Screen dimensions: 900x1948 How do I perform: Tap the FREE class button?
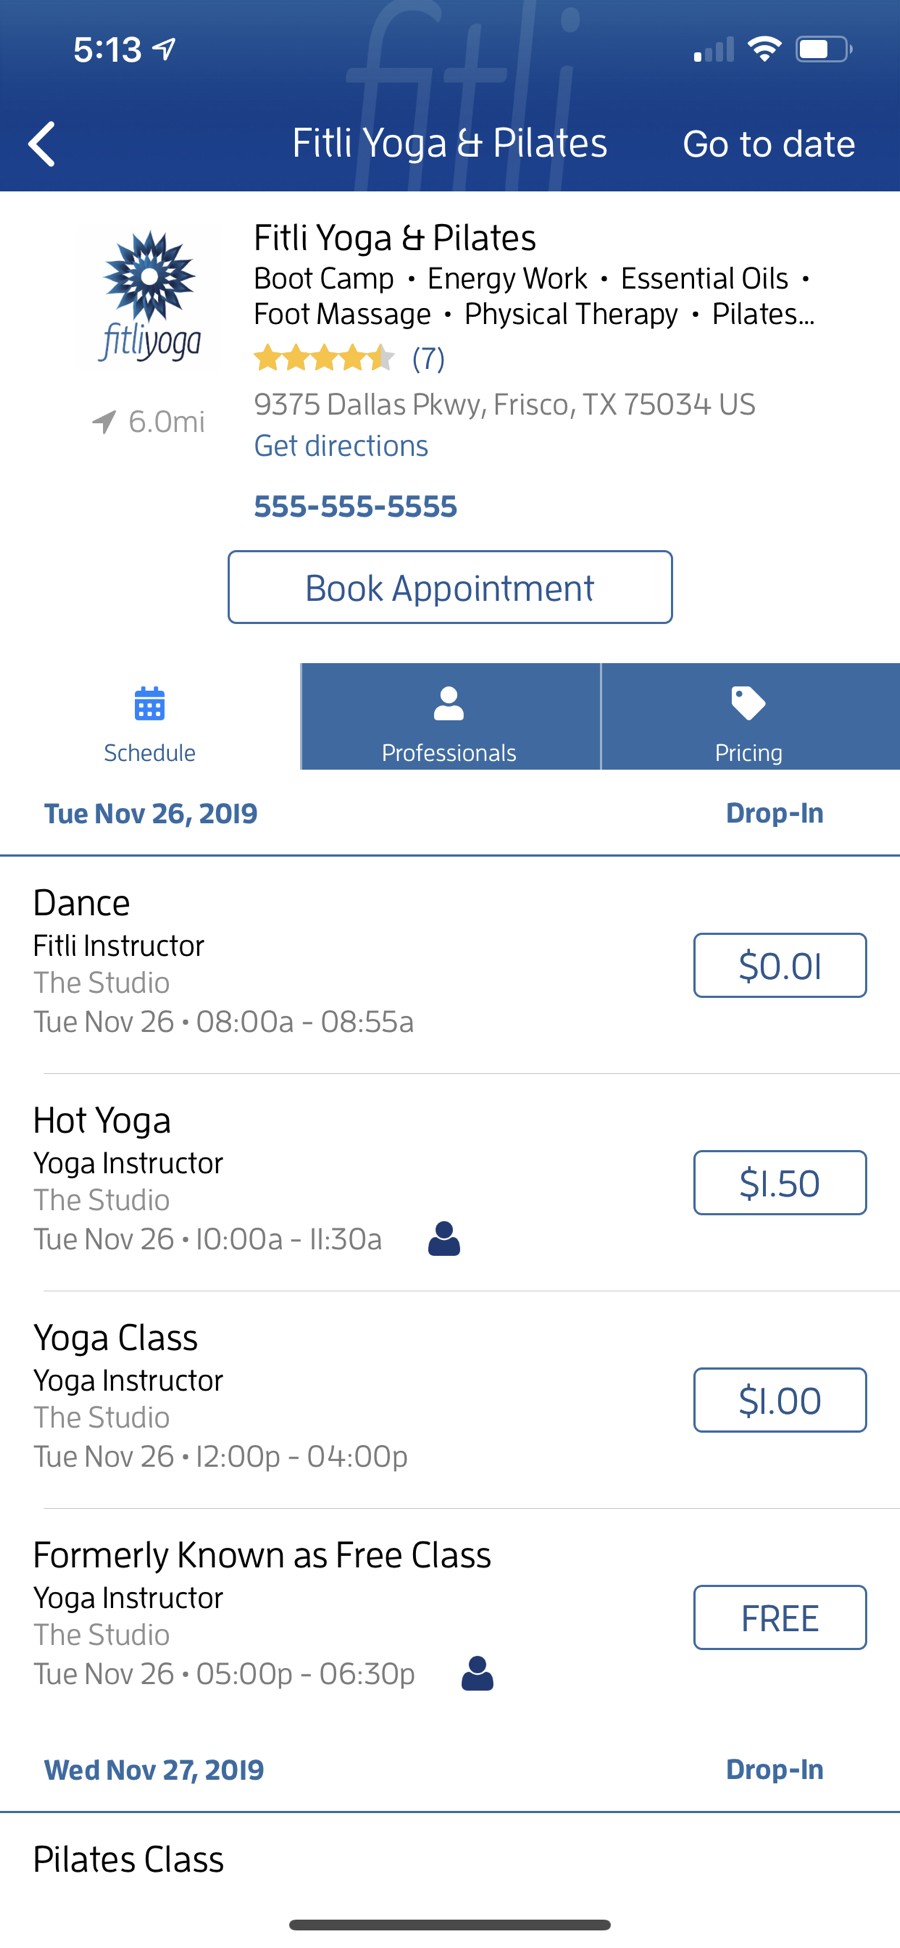tap(780, 1617)
